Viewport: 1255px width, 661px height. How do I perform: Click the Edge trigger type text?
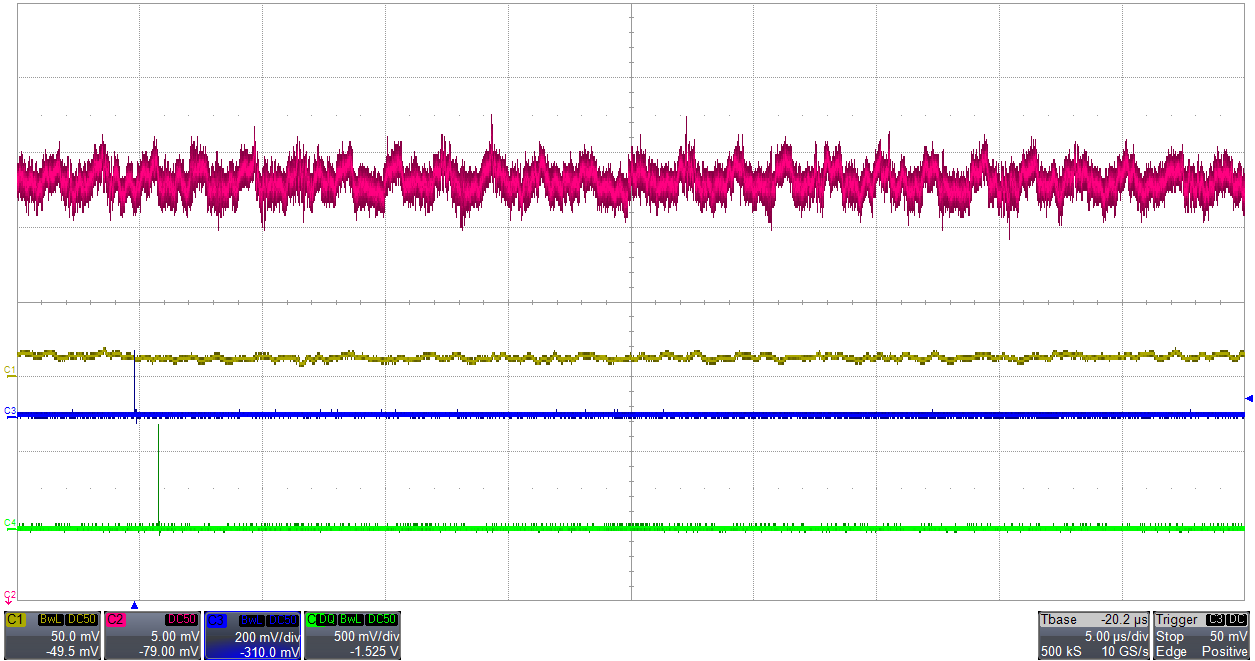tap(1171, 652)
